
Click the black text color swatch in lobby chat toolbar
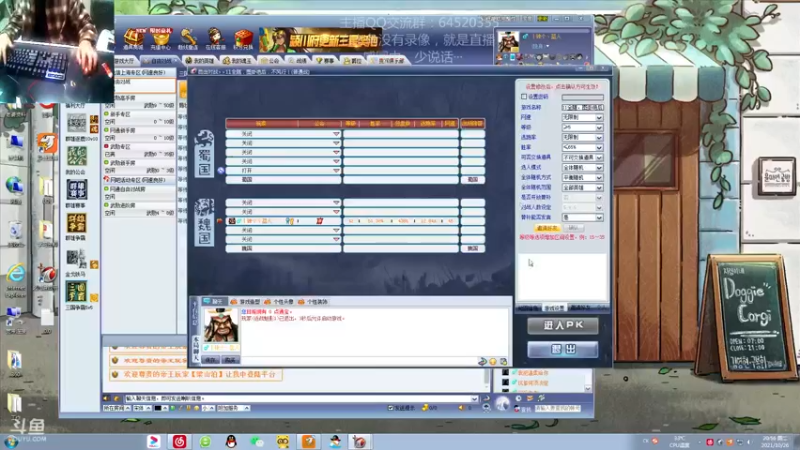158,408
